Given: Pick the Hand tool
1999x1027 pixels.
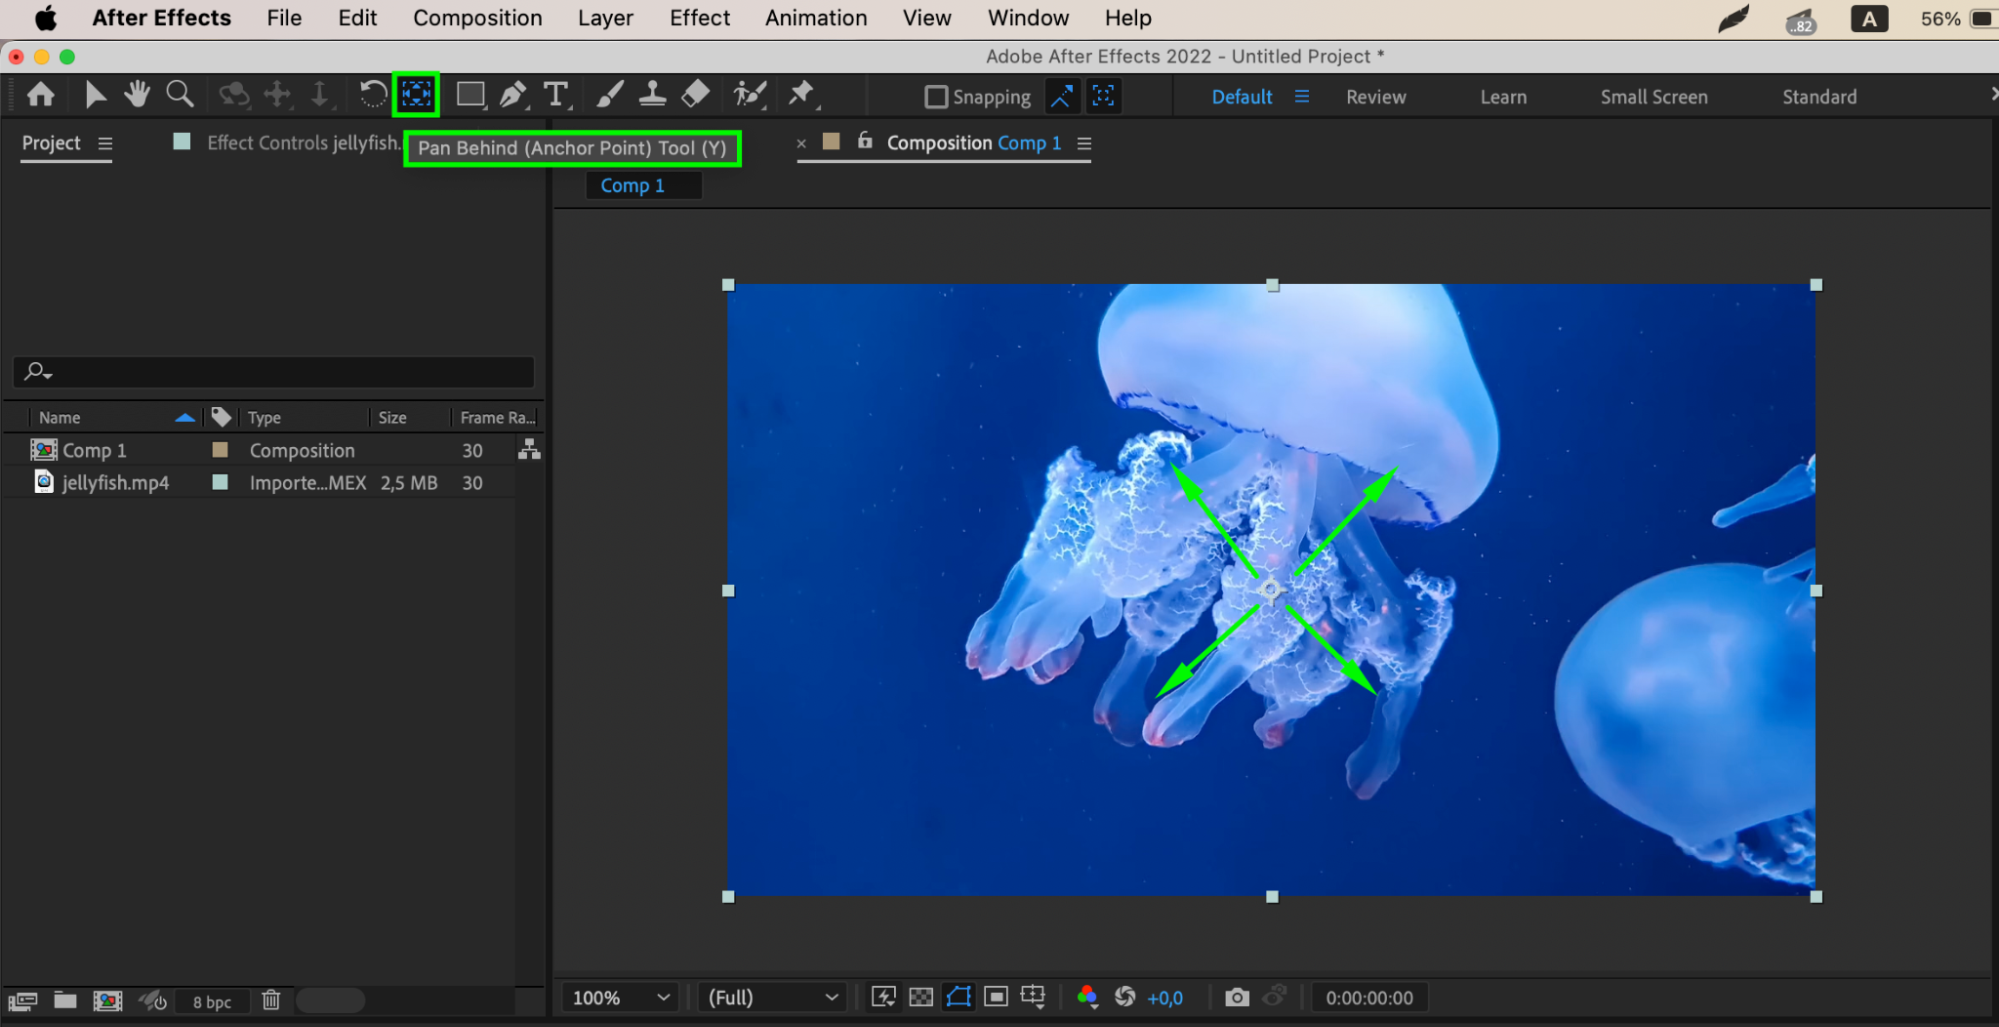Looking at the screenshot, I should point(137,95).
